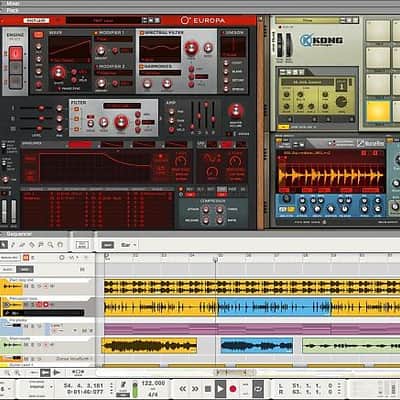
Task: Enable Europa Engine 2 button
Action: pyautogui.click(x=16, y=68)
